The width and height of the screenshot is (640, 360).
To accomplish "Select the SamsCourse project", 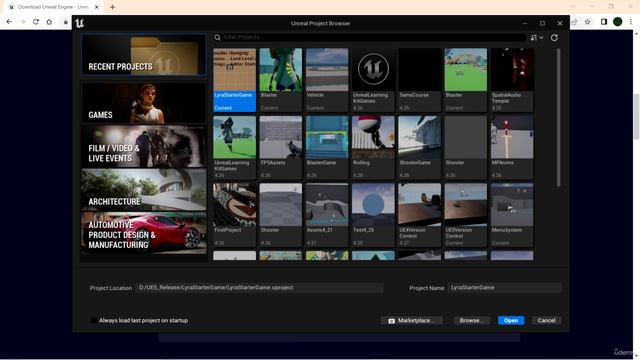I will (420, 80).
